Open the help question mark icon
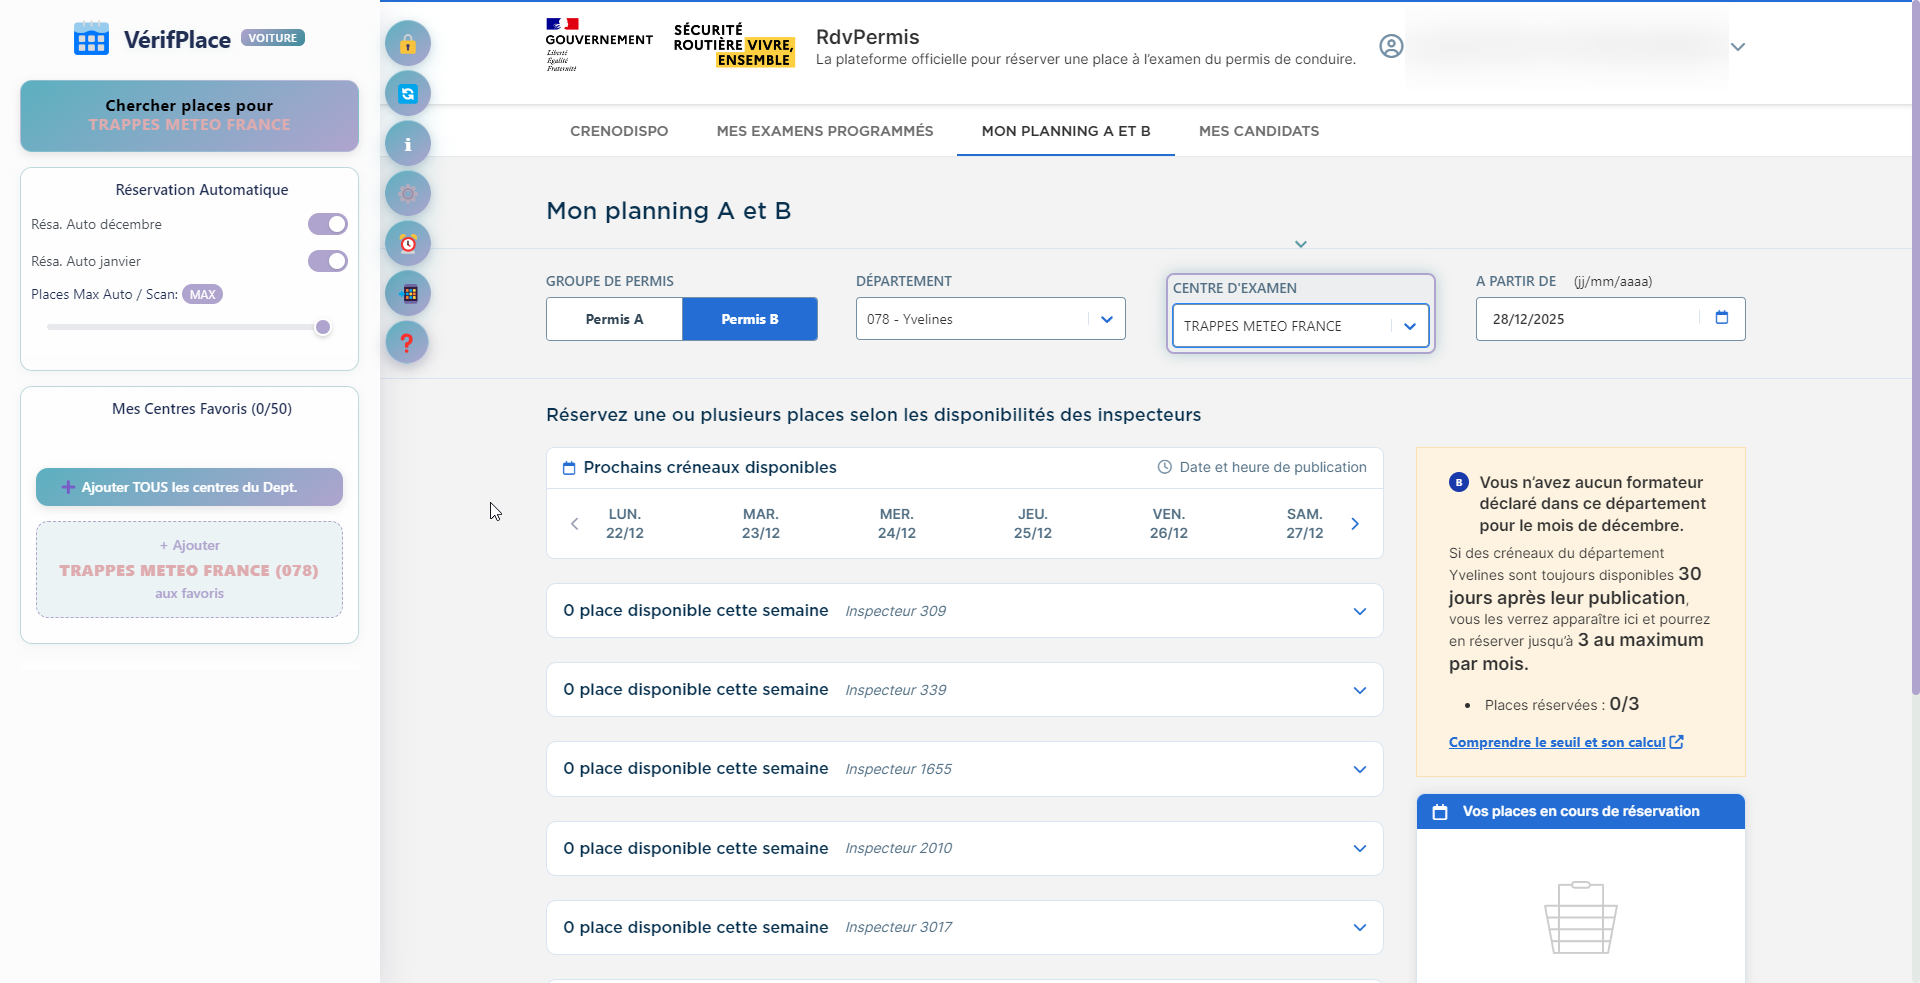 pos(407,342)
